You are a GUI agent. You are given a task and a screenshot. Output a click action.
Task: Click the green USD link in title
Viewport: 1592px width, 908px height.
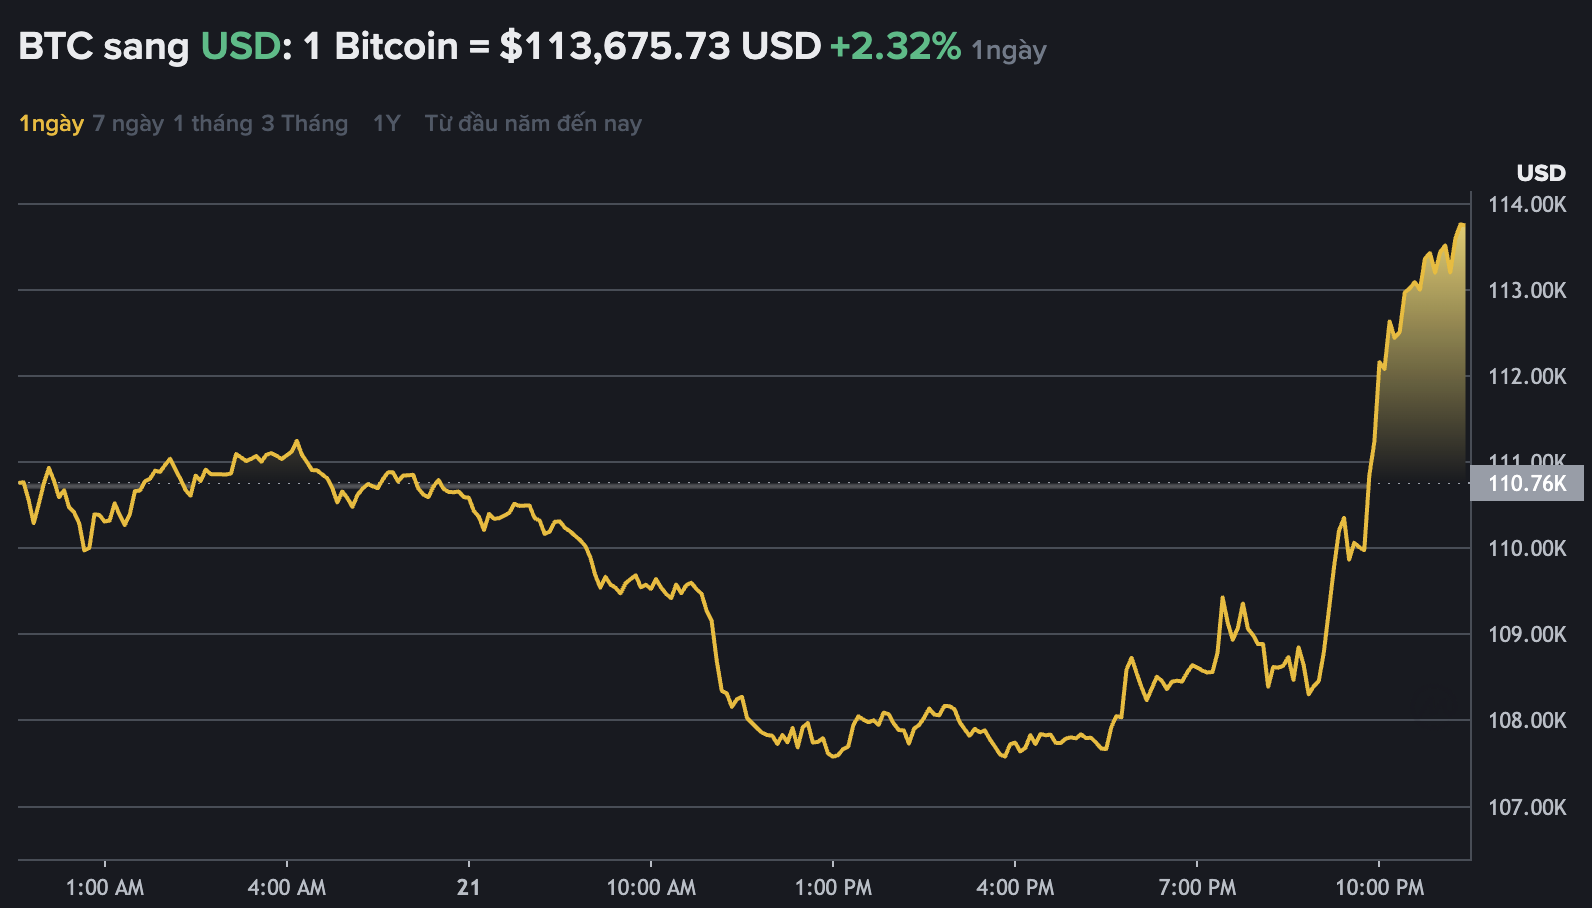tap(240, 46)
